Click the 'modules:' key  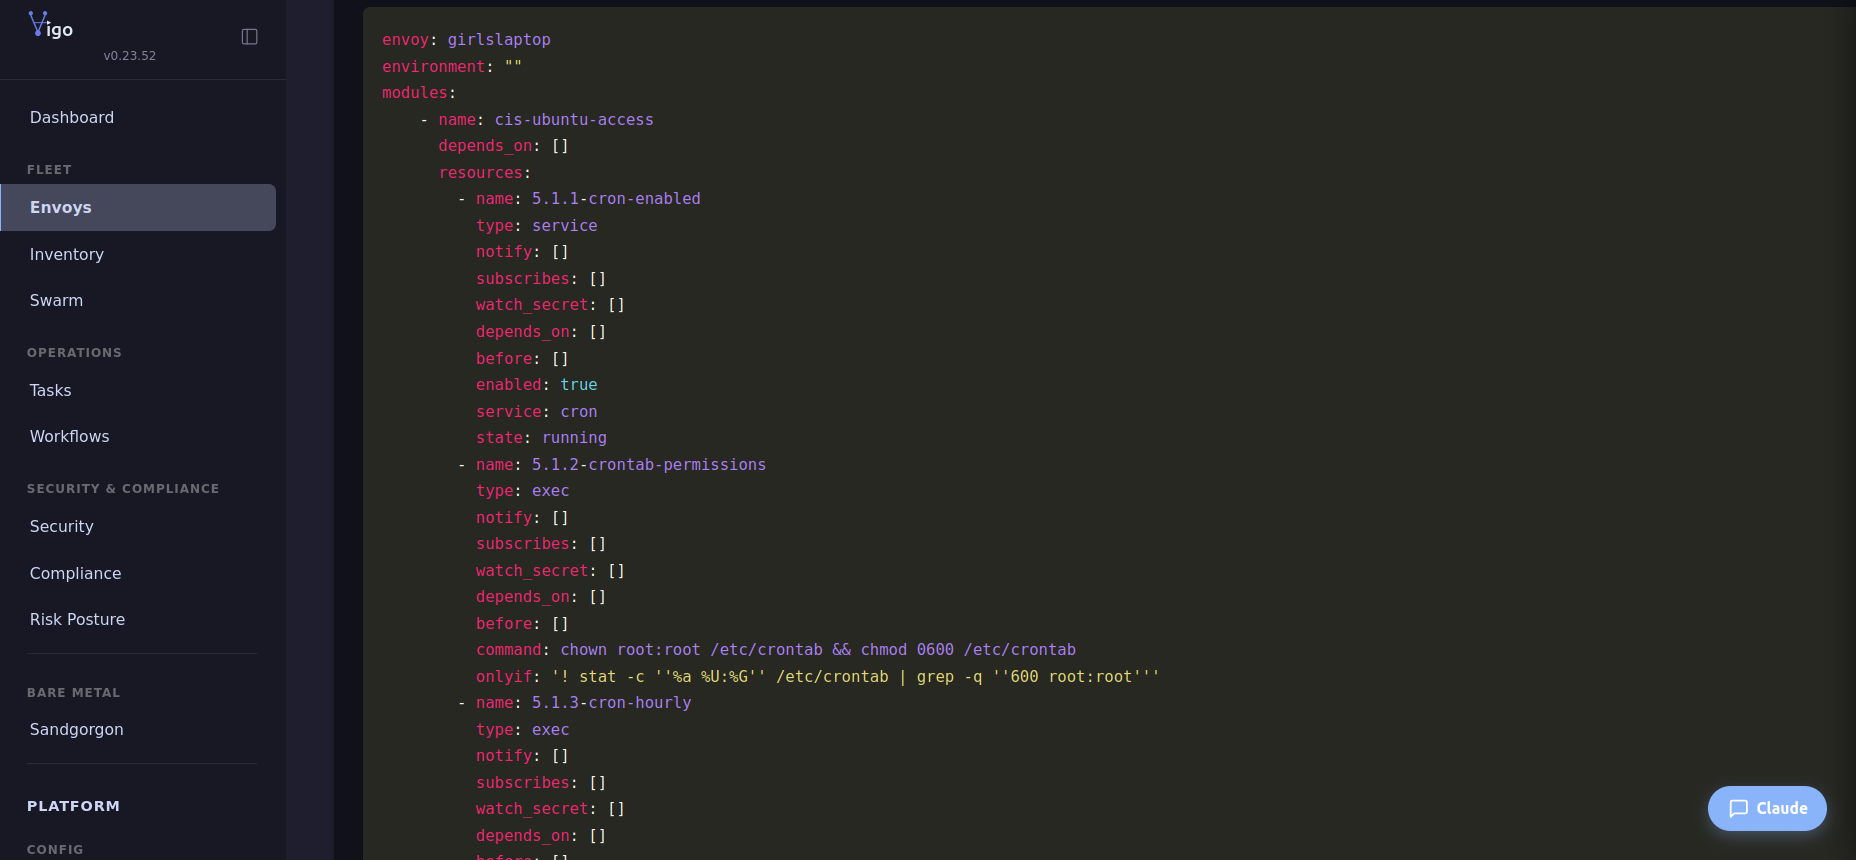tap(419, 93)
